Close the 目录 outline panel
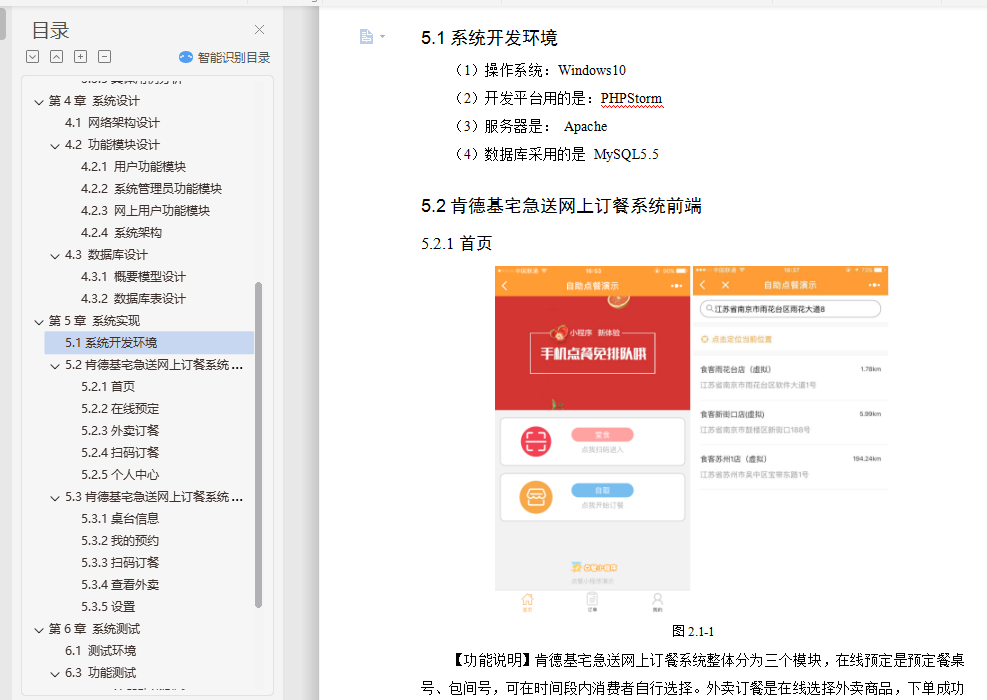 coord(259,30)
